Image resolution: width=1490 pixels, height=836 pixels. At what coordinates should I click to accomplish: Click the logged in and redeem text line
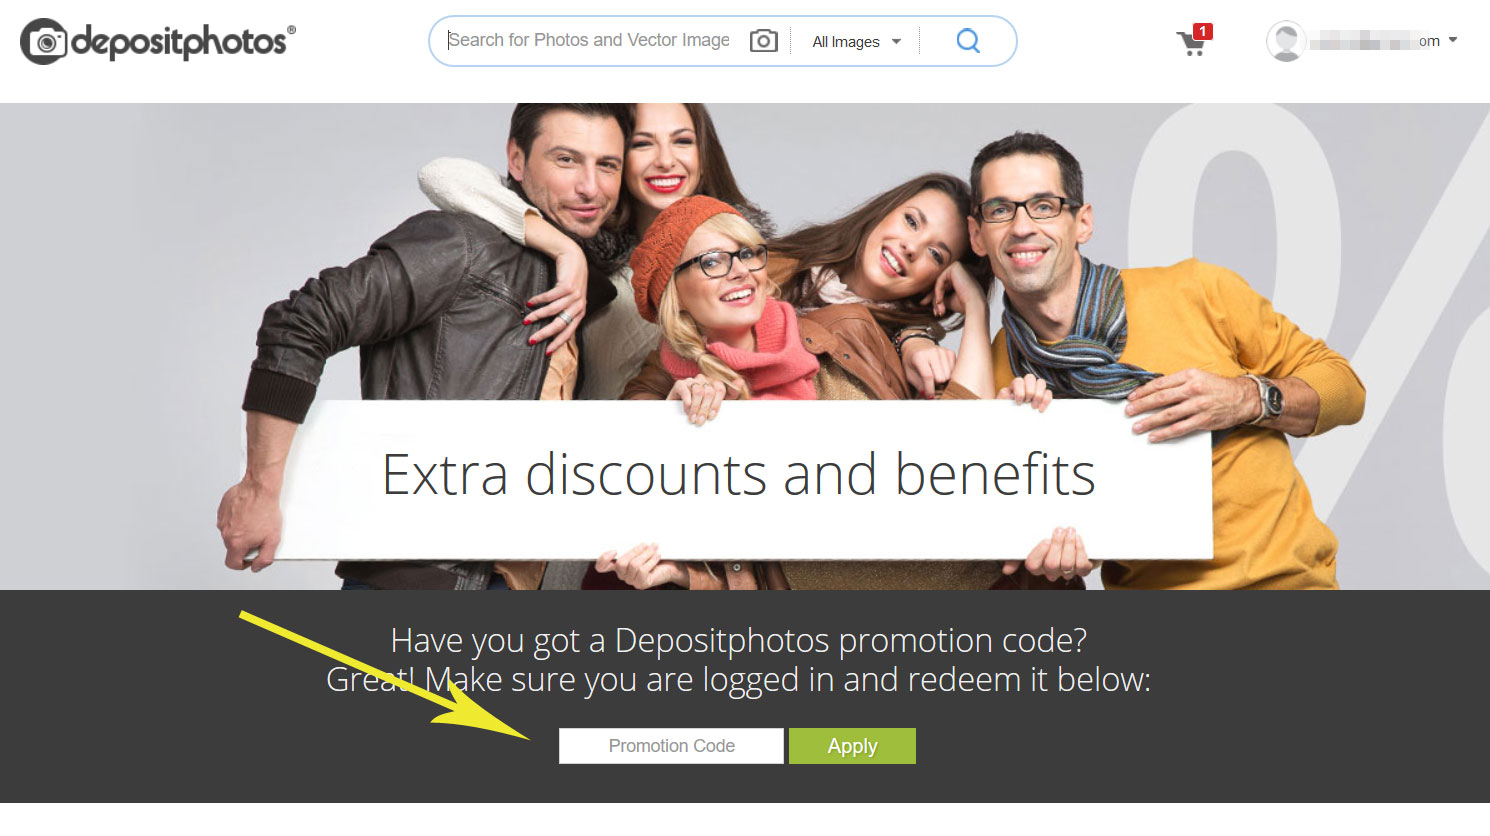738,680
